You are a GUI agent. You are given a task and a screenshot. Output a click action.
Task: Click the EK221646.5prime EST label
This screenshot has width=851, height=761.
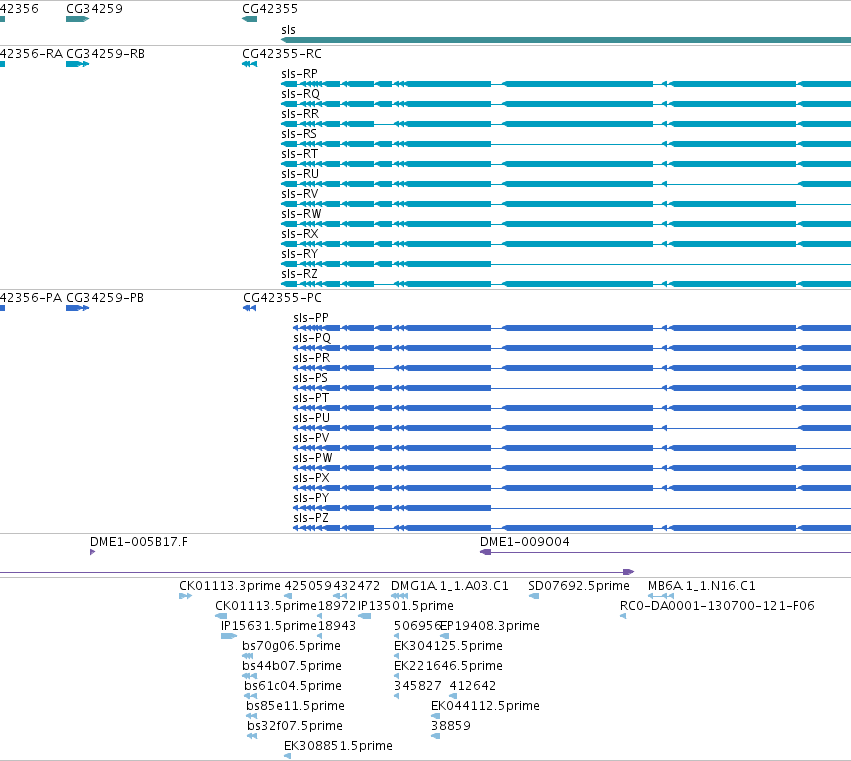click(448, 666)
